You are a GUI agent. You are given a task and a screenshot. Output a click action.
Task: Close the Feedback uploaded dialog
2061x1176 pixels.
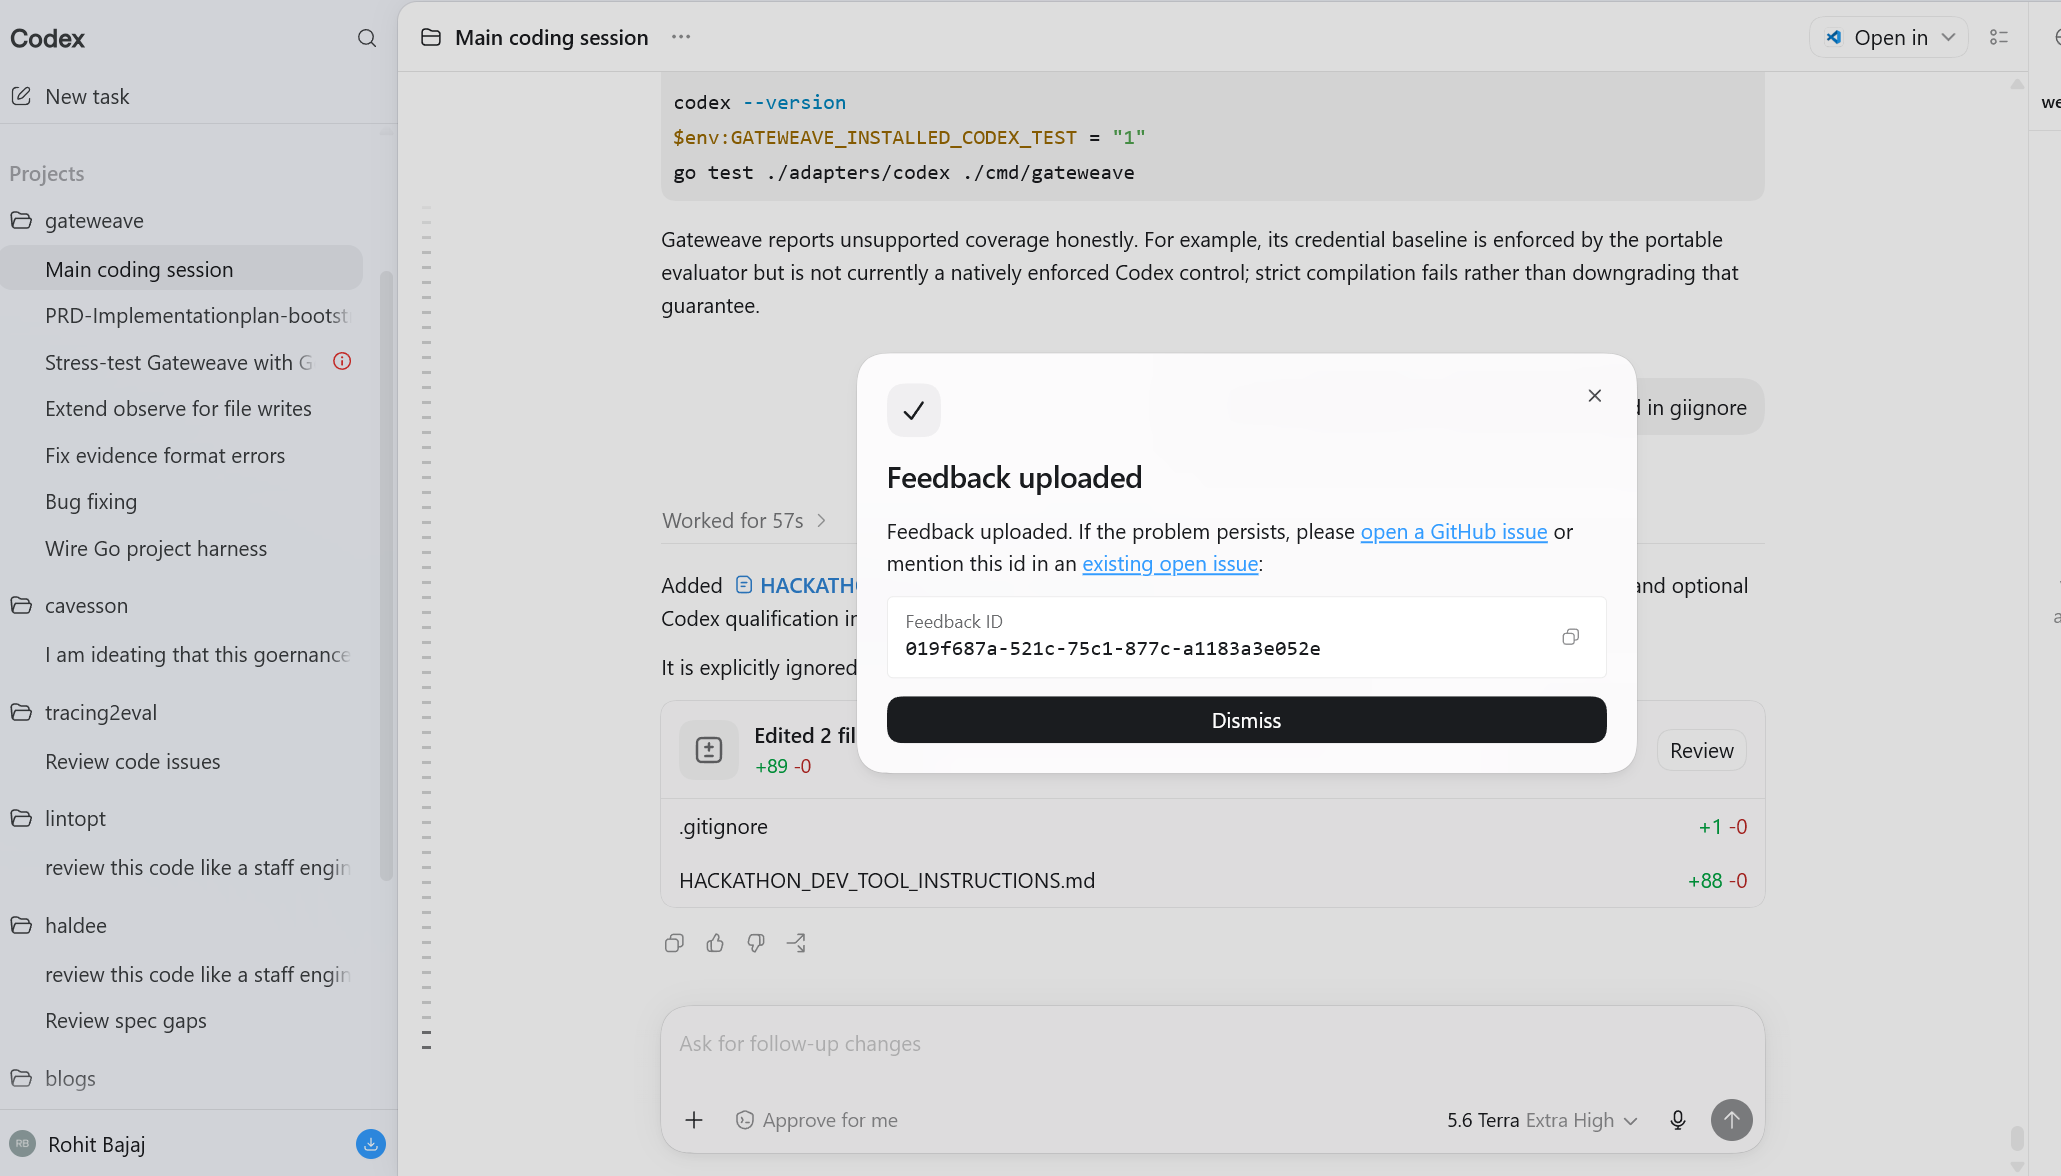click(x=1595, y=396)
